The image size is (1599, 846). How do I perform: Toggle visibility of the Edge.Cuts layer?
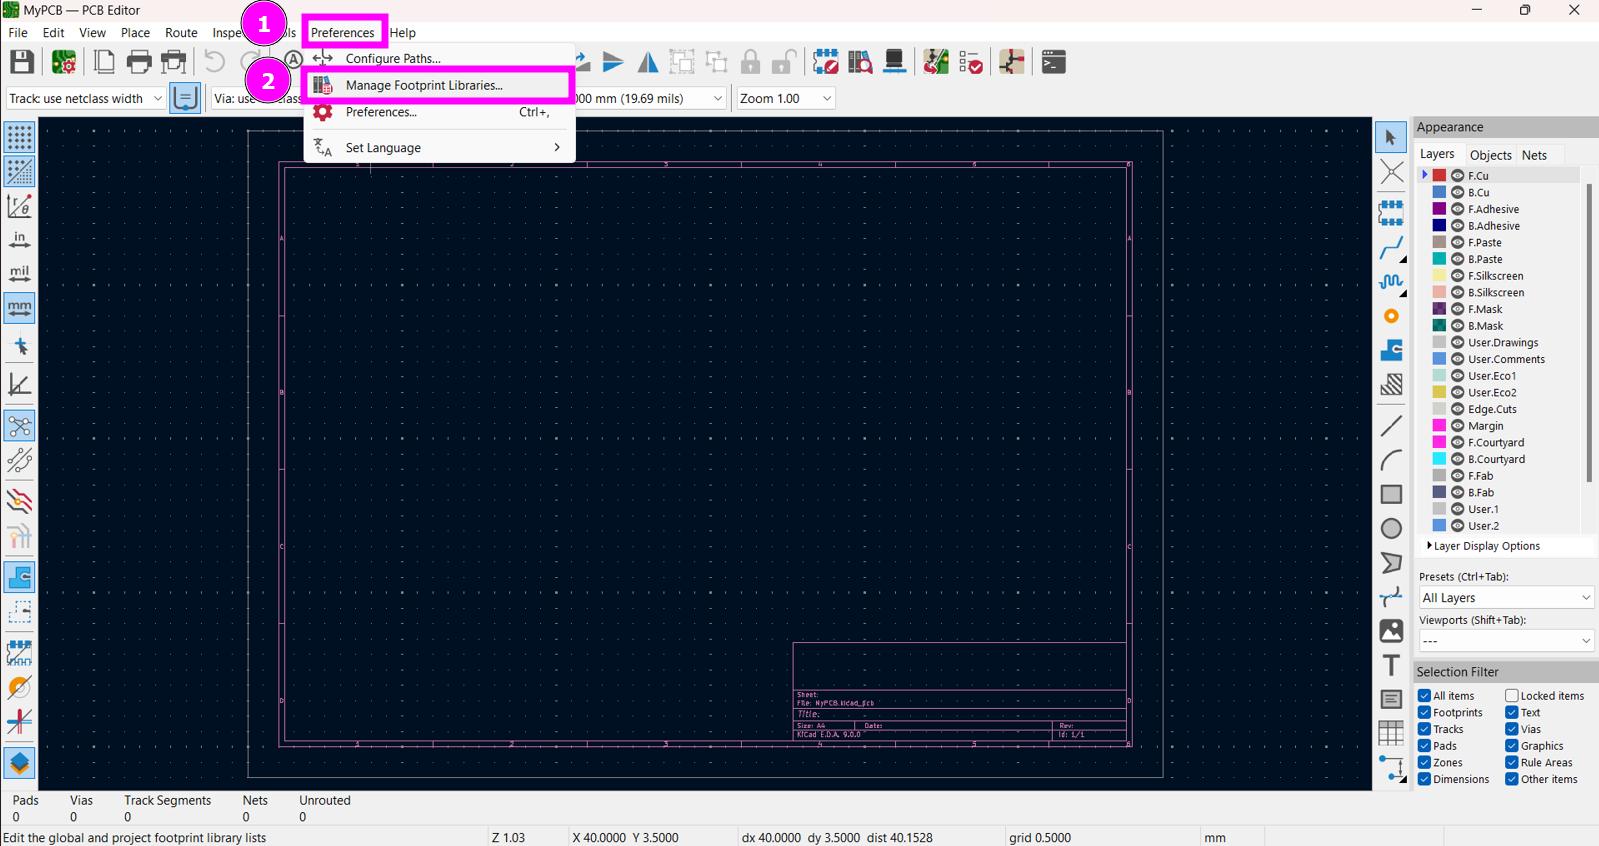[x=1457, y=409]
